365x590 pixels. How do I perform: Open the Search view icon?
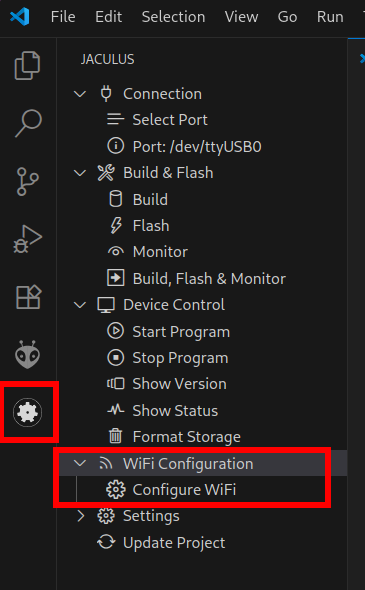click(28, 123)
